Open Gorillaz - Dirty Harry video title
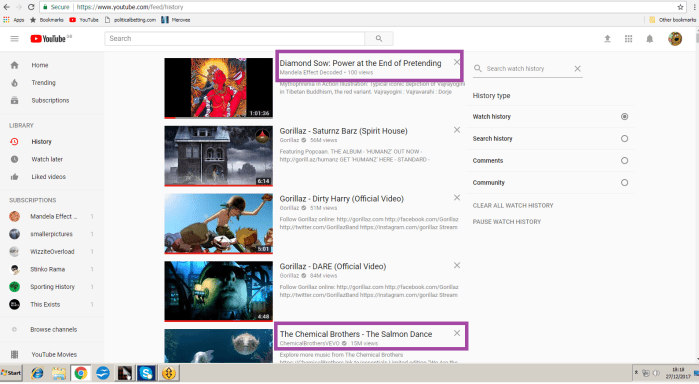Image resolution: width=699 pixels, height=384 pixels. tap(341, 199)
